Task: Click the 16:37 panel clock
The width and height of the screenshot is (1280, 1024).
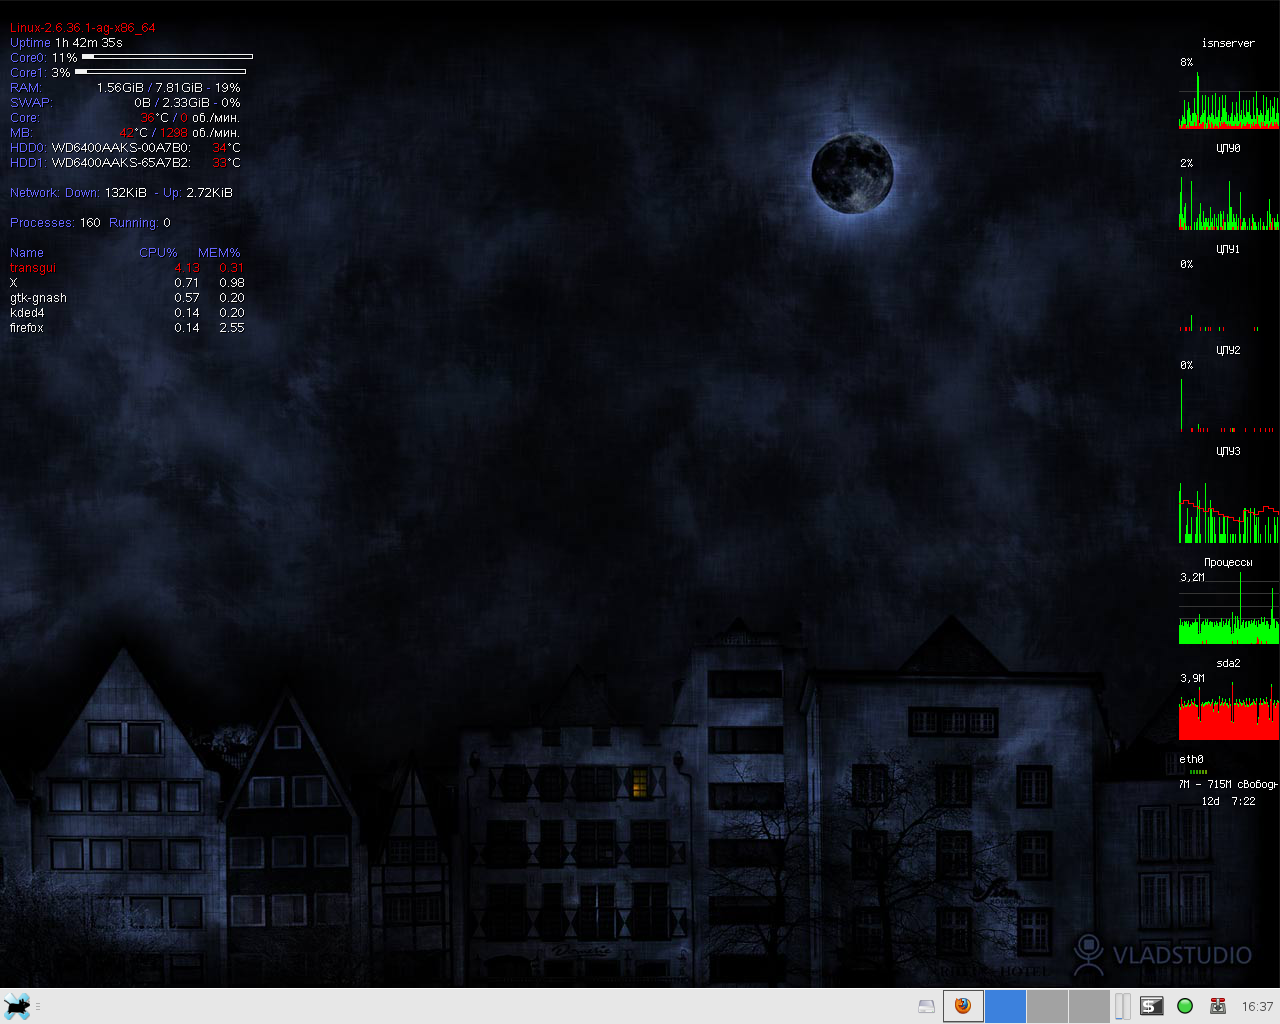Action: 1257,1007
